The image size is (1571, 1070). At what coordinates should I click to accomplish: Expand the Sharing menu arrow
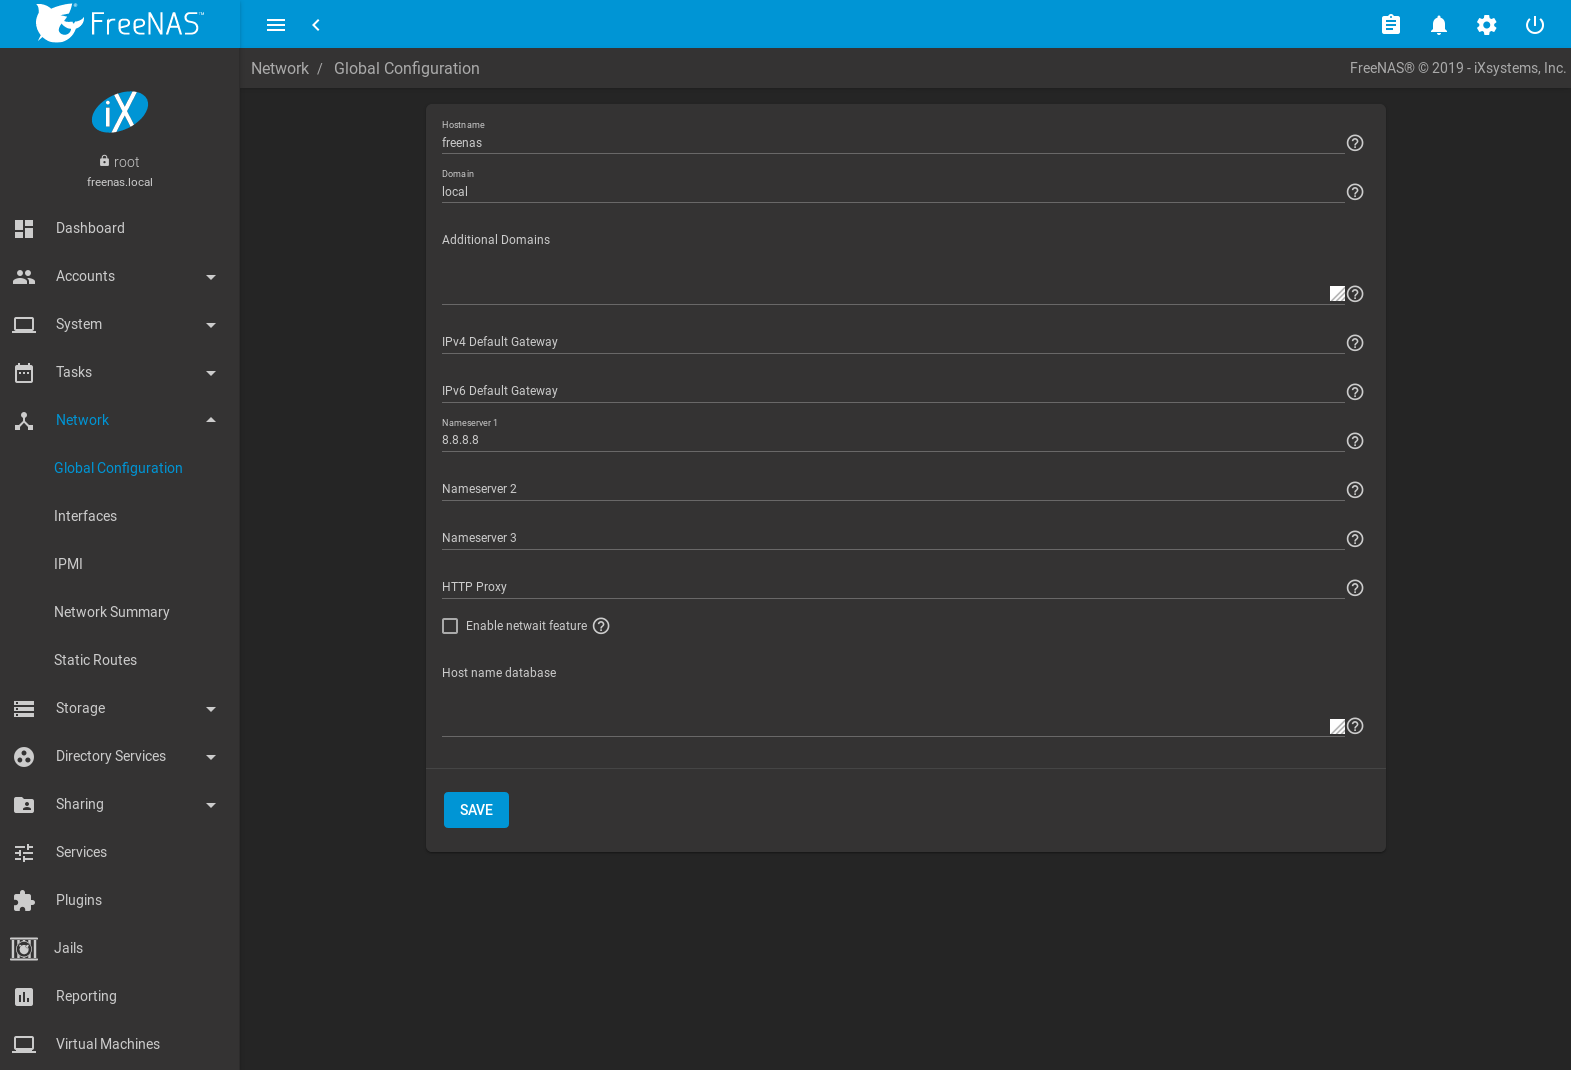211,805
